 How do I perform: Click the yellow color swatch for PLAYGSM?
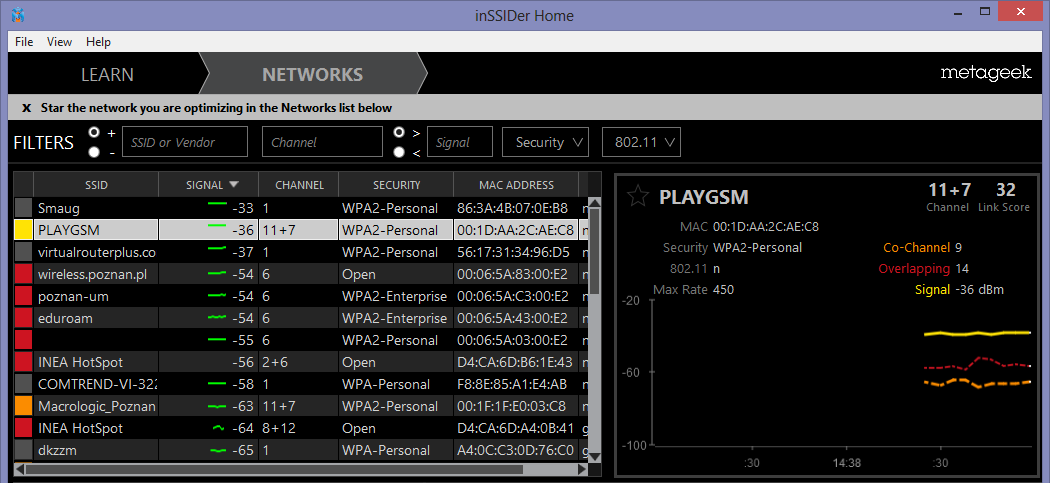tap(23, 230)
